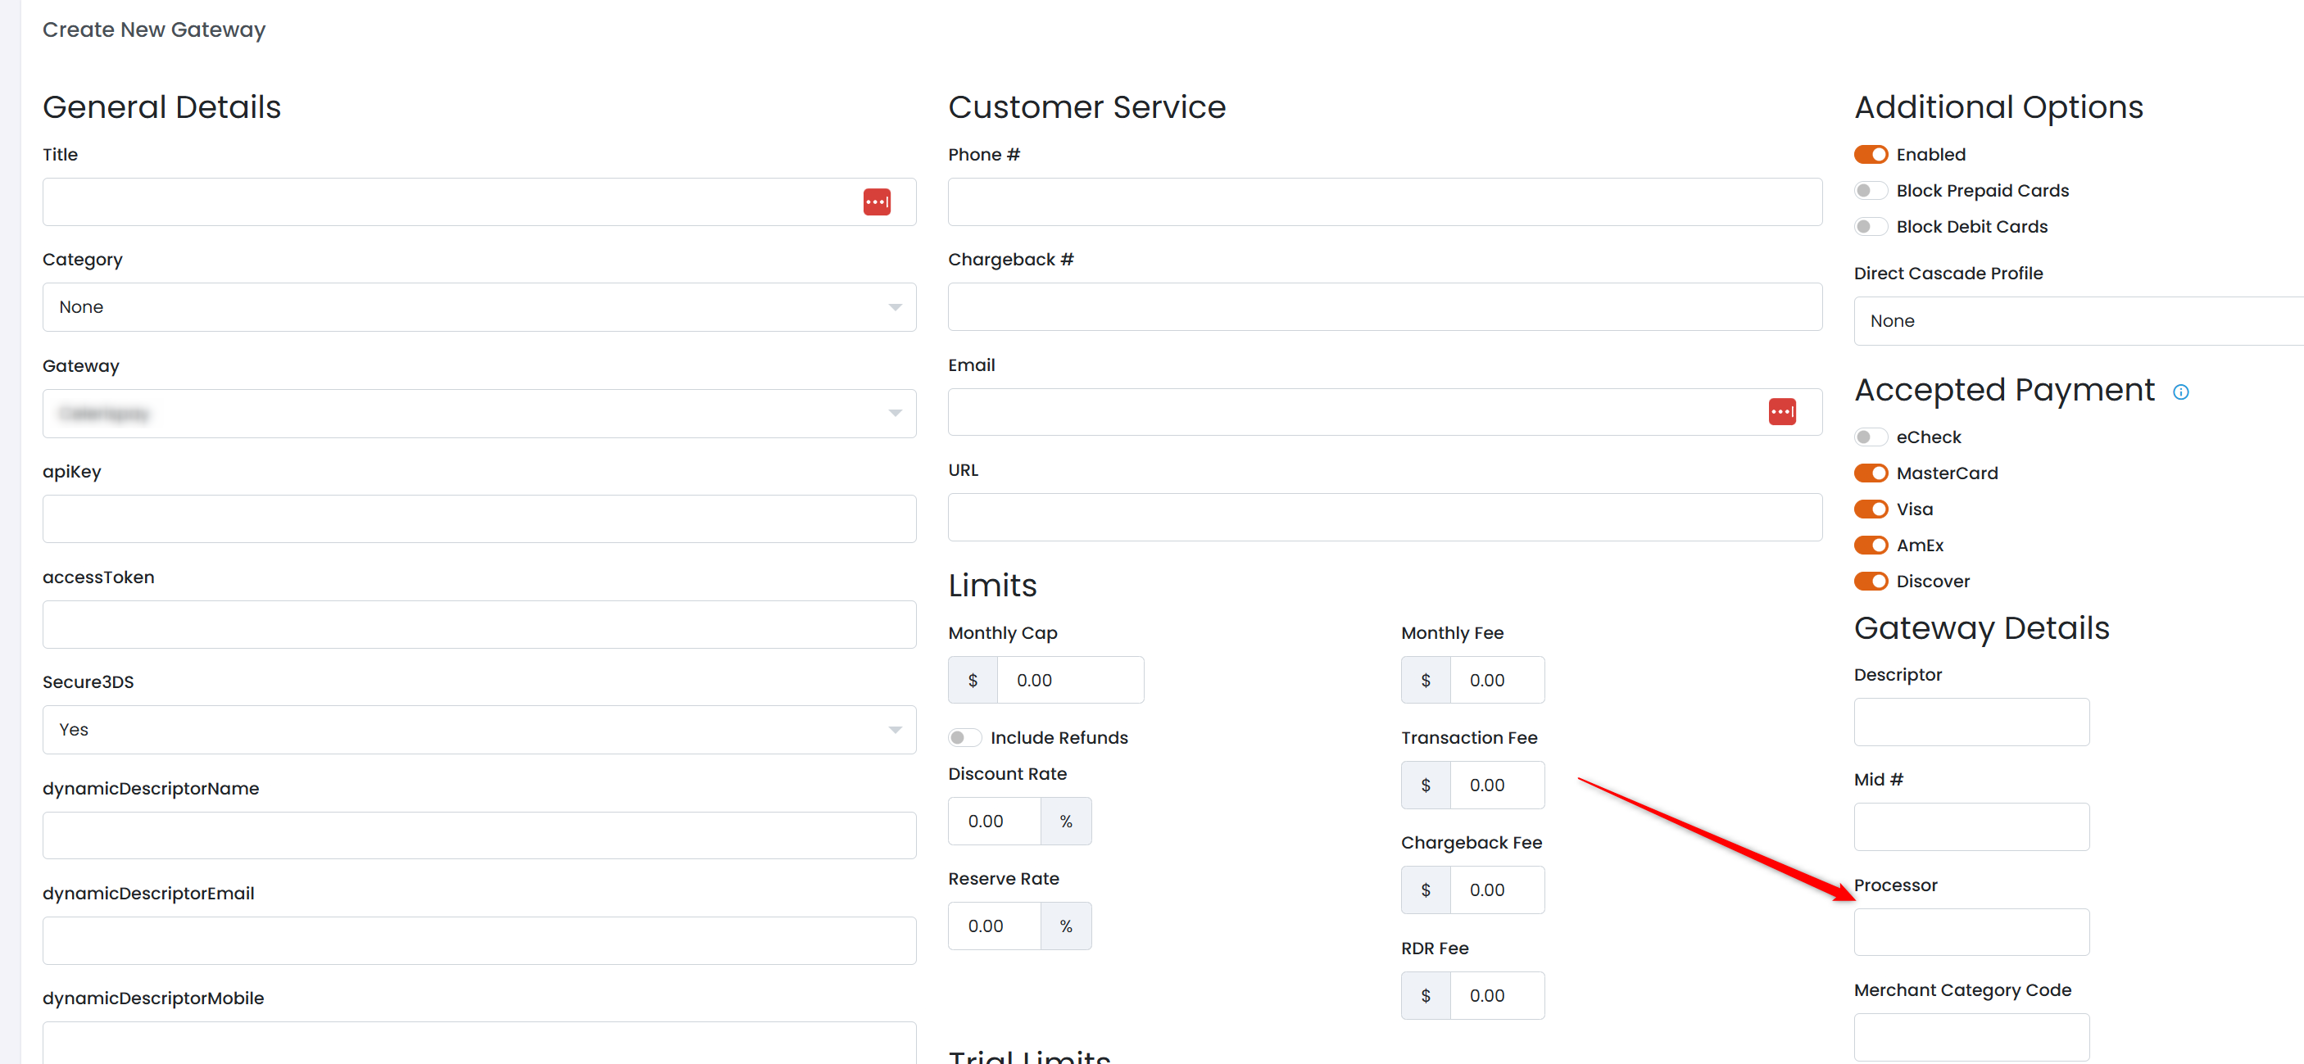Toggle the Discover payment option
Screen dimensions: 2304x1064
pos(1871,581)
